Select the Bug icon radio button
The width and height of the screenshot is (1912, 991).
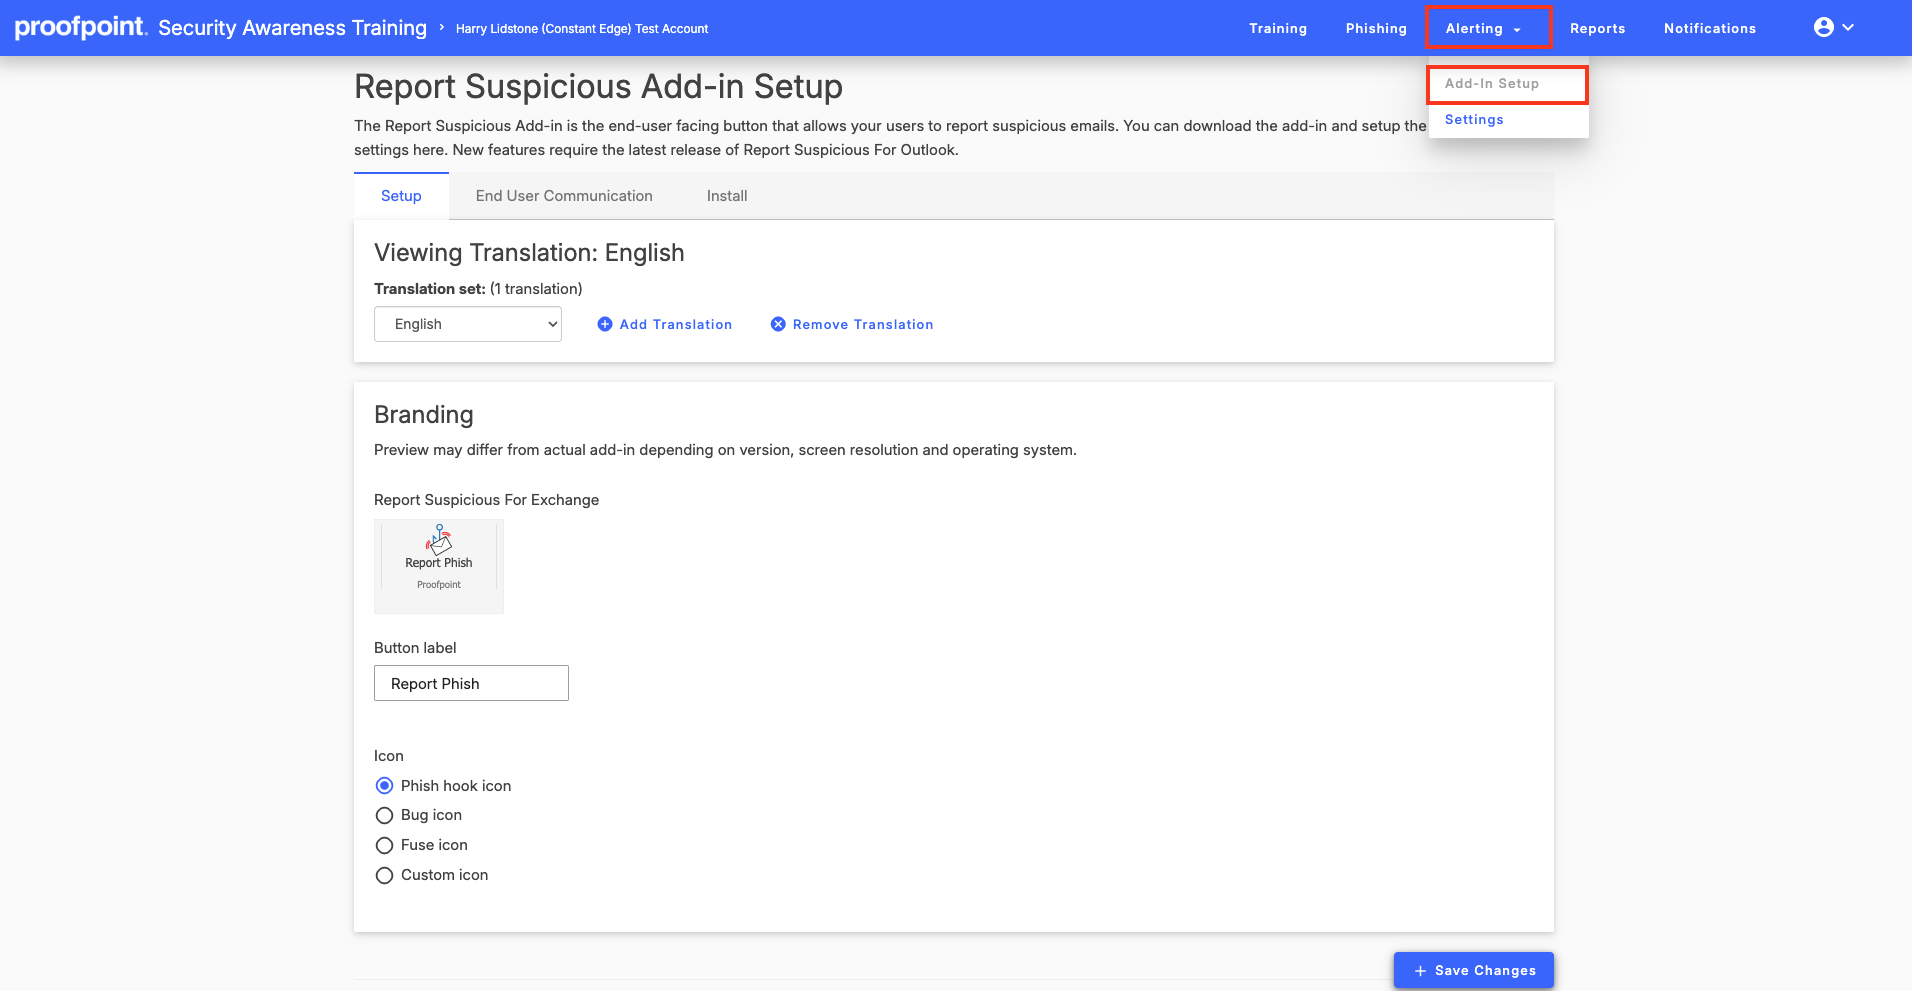[x=384, y=815]
